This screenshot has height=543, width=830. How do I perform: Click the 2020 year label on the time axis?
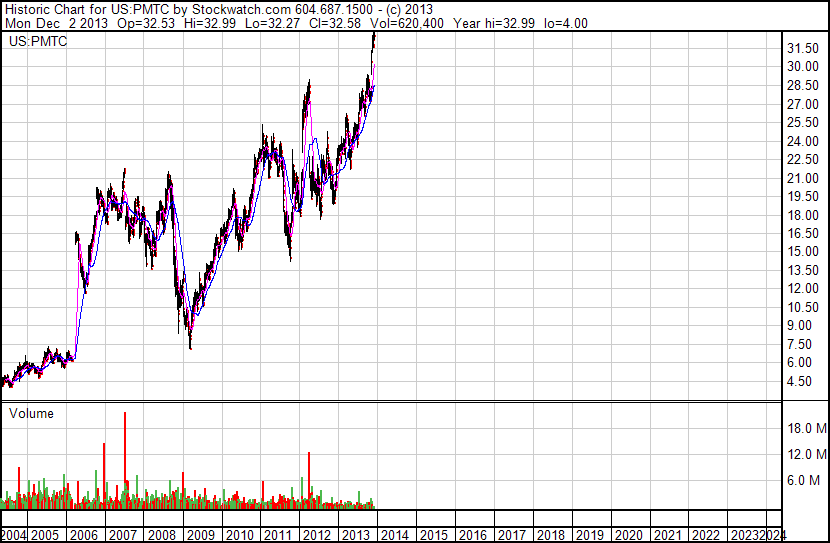(628, 535)
